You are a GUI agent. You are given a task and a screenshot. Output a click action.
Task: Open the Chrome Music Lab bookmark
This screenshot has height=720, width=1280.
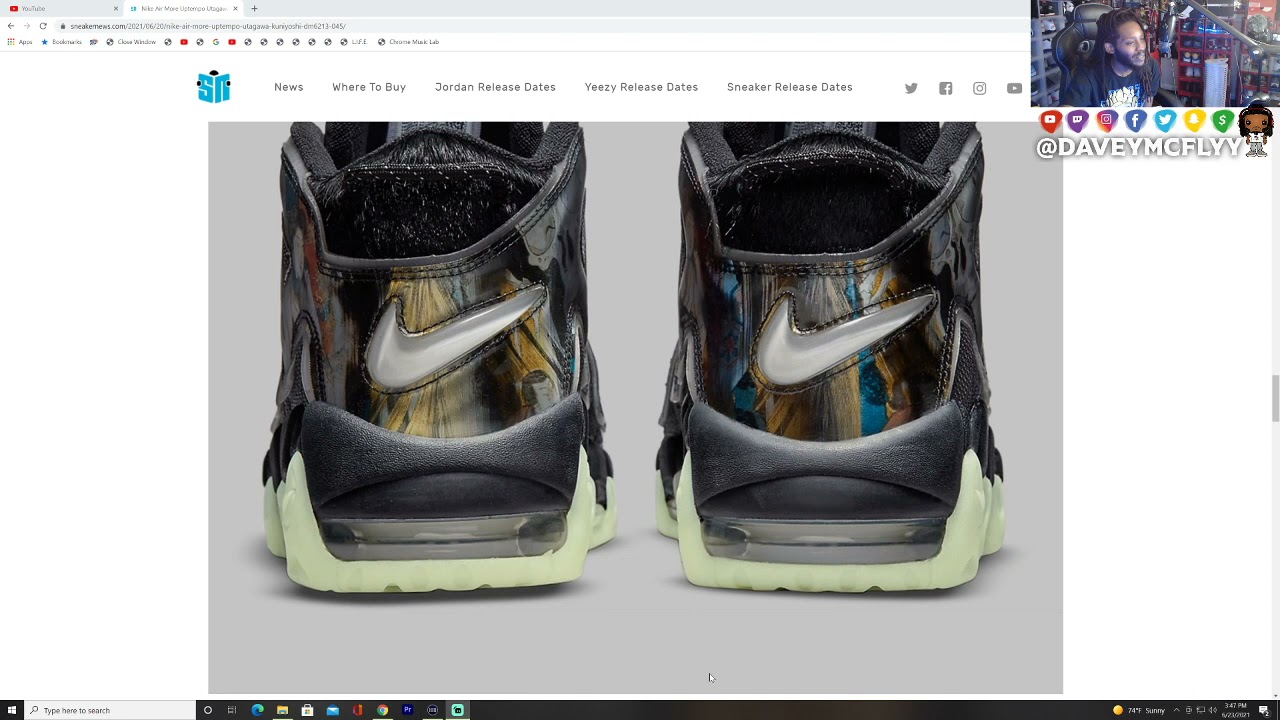click(x=409, y=42)
